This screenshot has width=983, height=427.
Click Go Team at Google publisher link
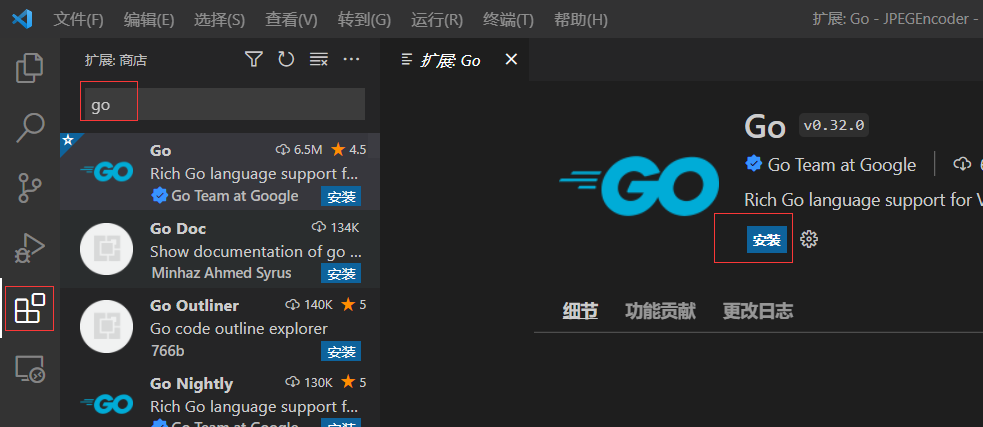click(x=842, y=165)
